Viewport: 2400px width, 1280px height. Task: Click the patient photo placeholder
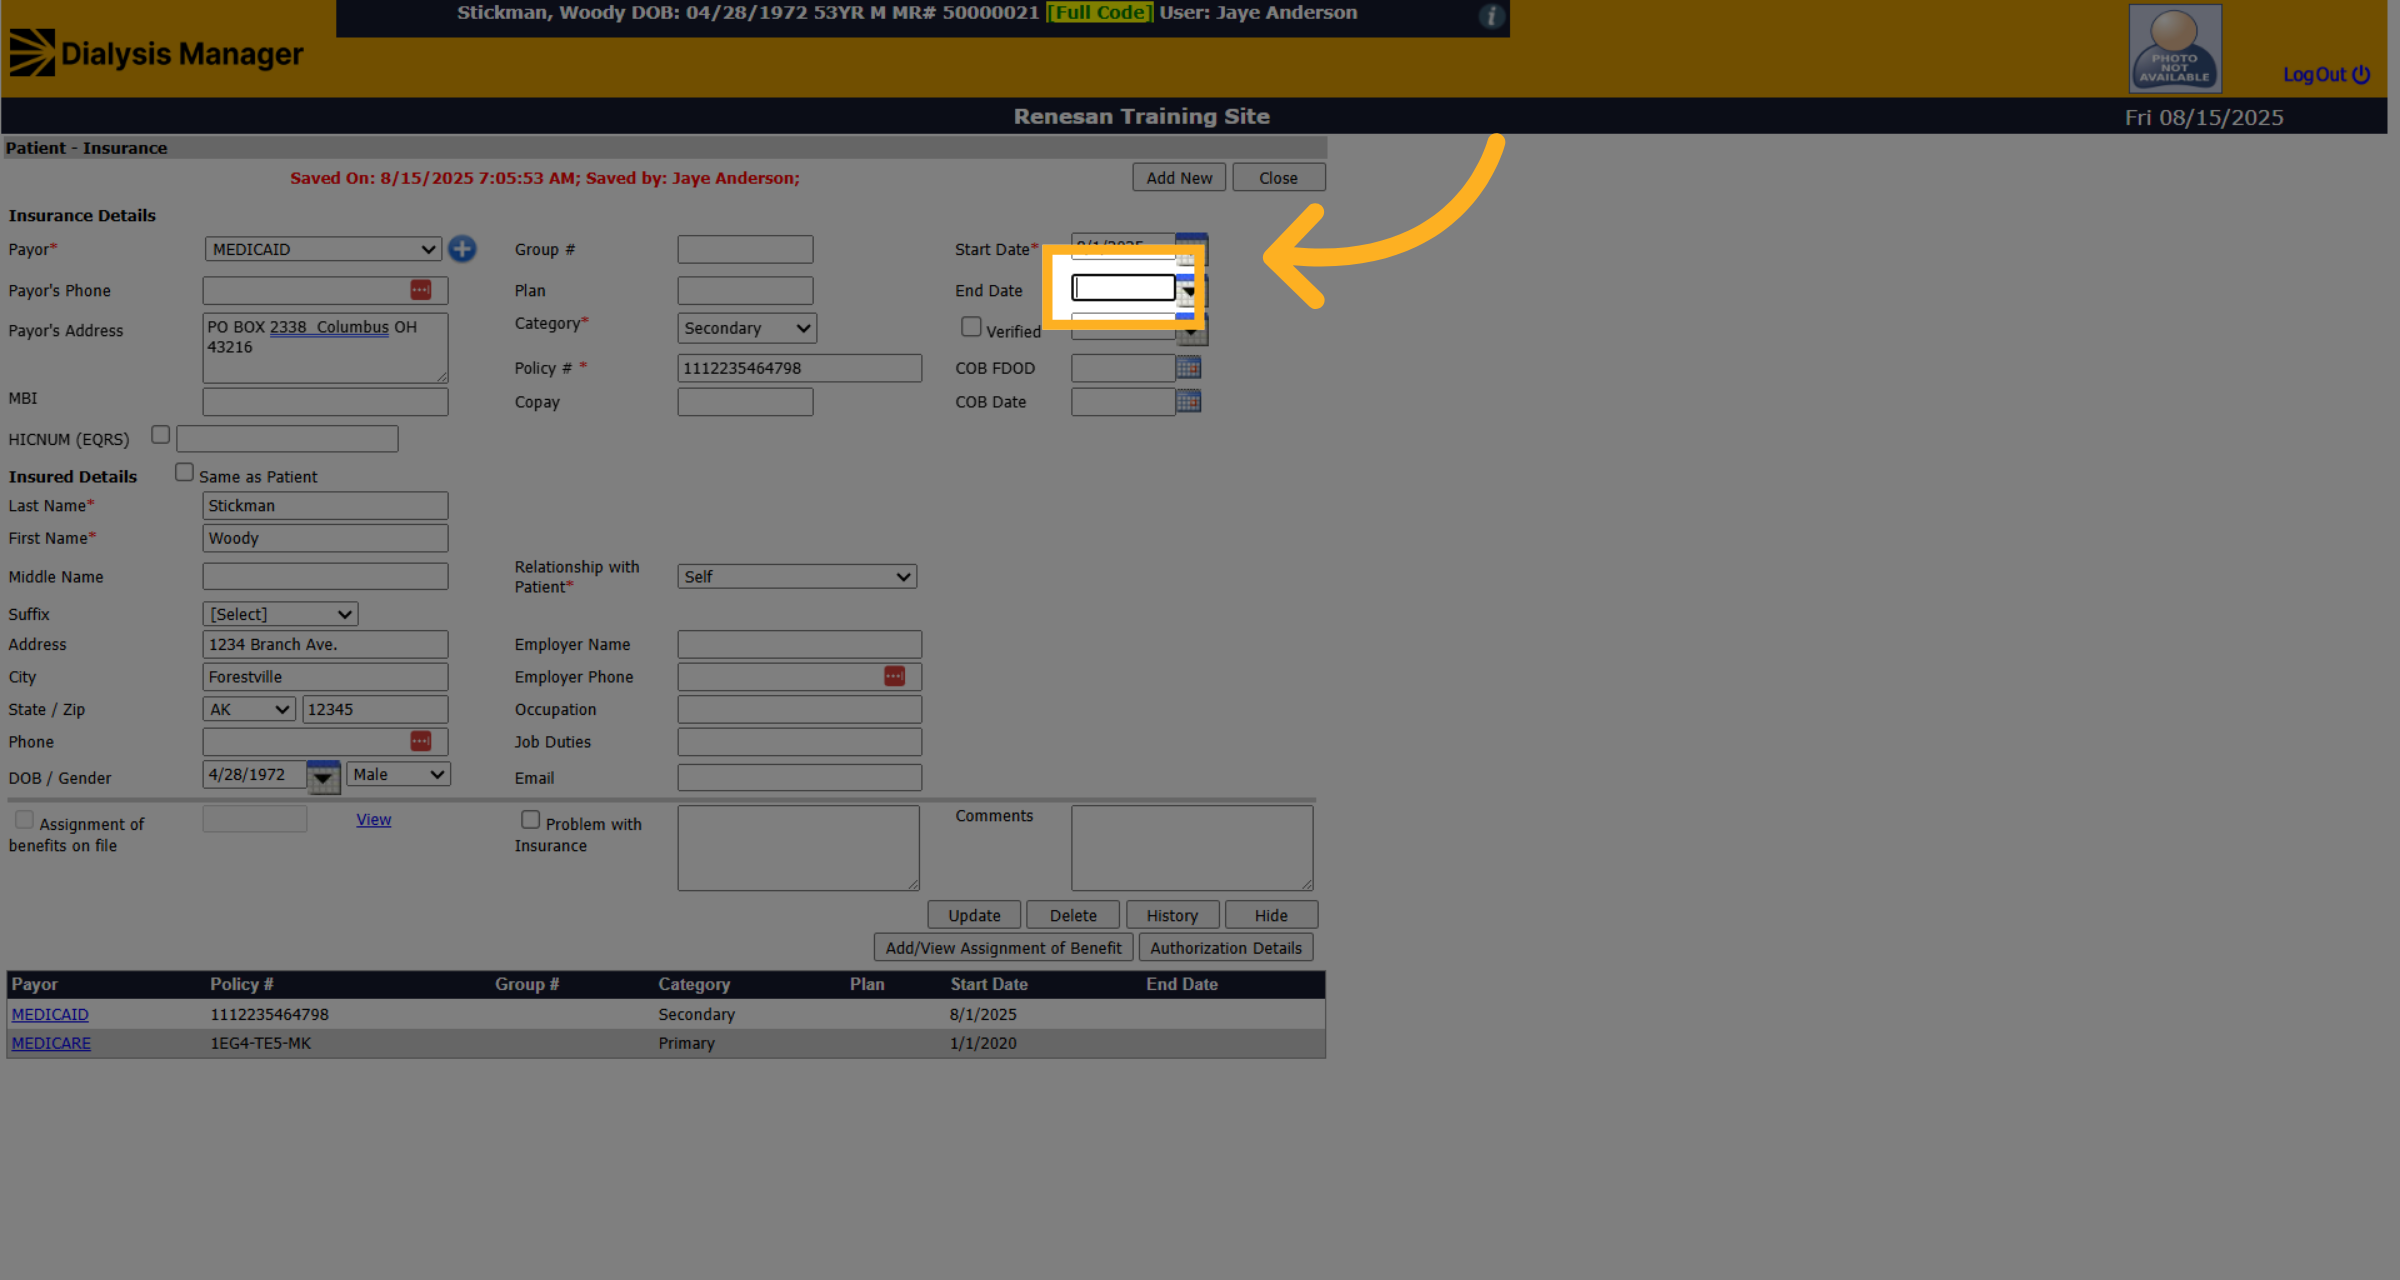(x=2175, y=48)
